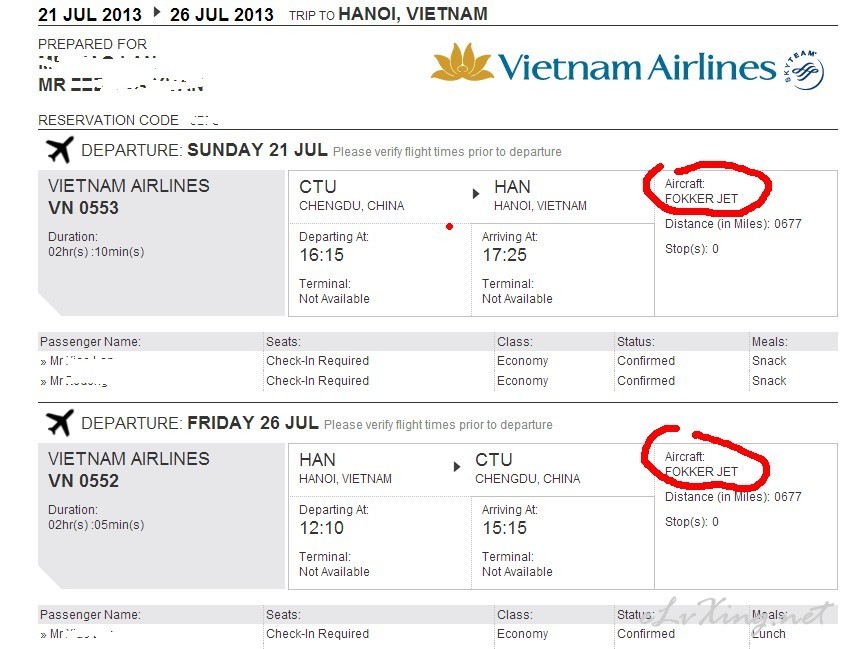844x649 pixels.
Task: Select arrival time 15:15 in Chengdu
Action: (x=504, y=528)
